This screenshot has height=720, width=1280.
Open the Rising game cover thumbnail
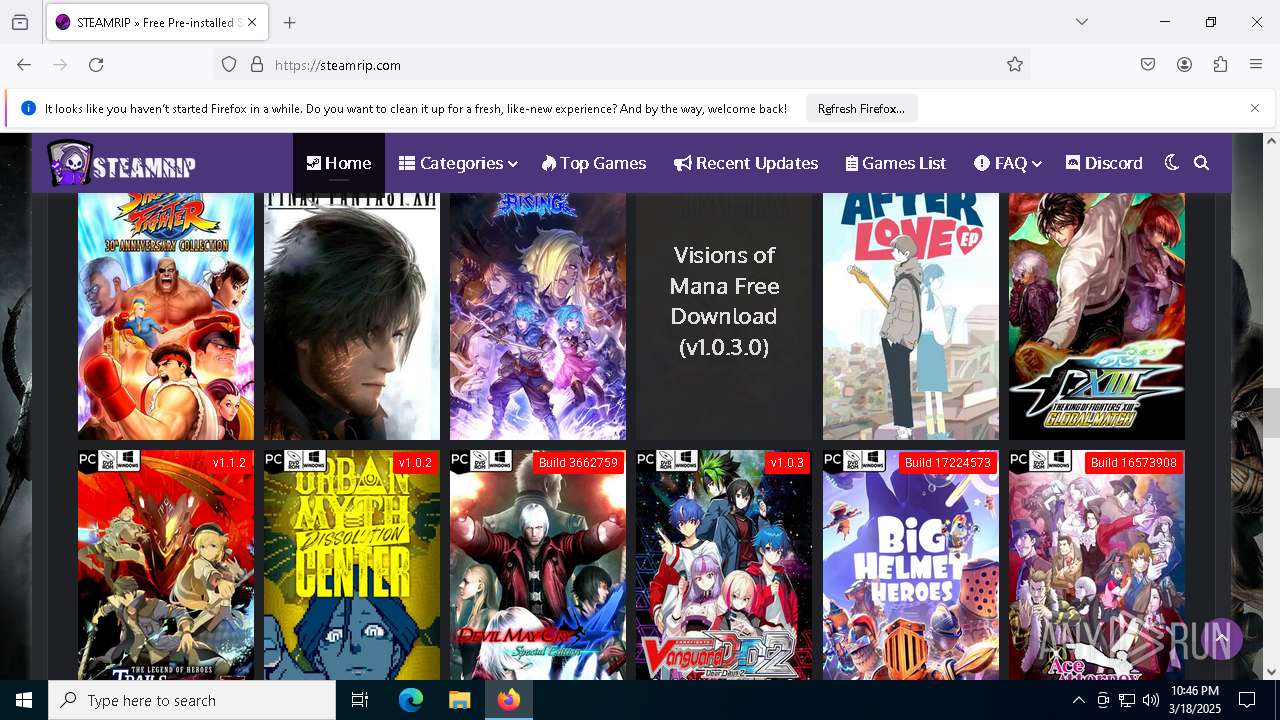(538, 316)
